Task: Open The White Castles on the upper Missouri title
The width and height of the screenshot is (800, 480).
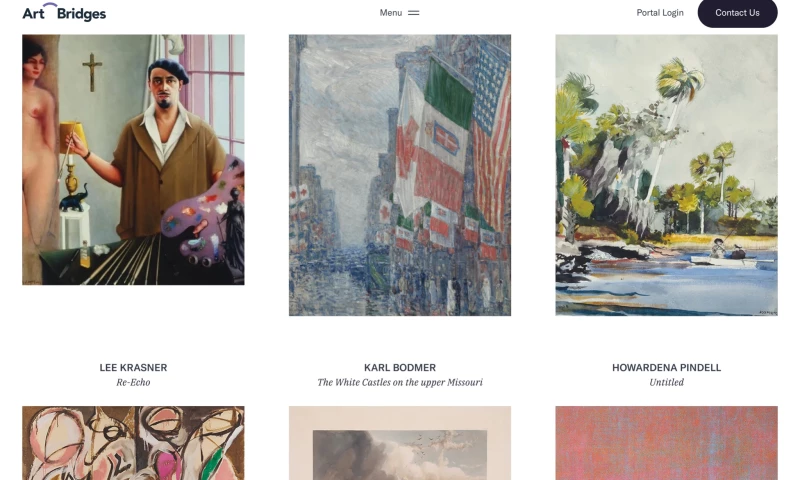Action: point(399,382)
